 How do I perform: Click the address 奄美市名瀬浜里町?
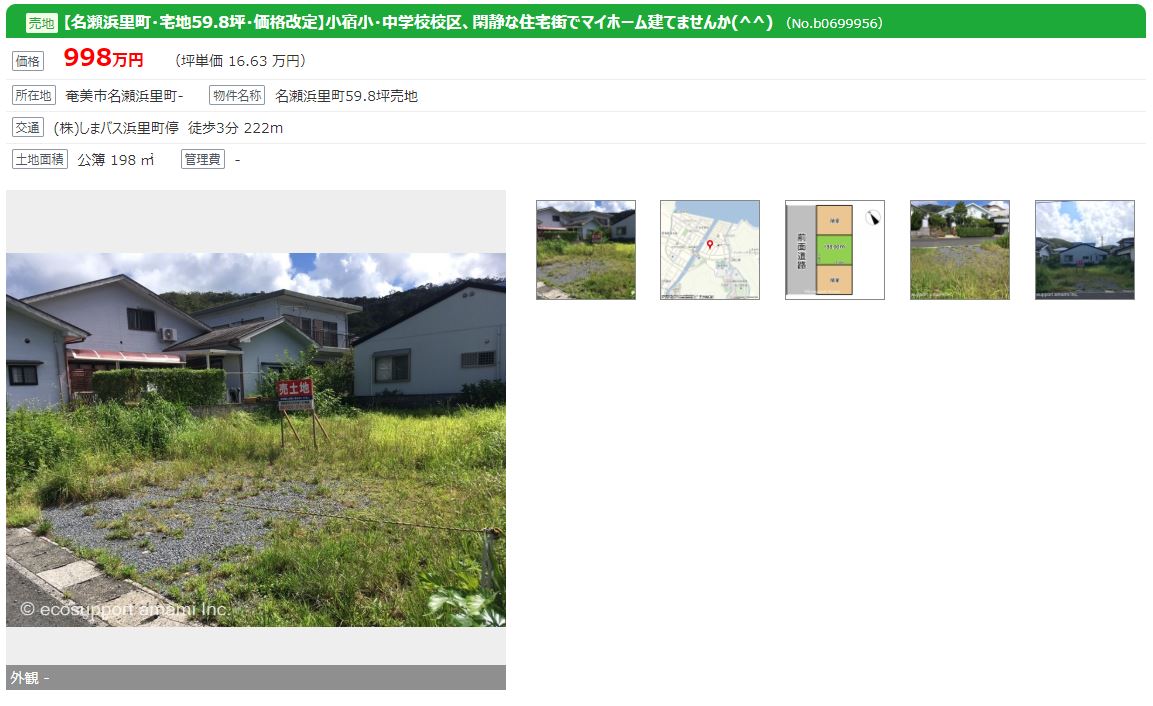coord(124,96)
